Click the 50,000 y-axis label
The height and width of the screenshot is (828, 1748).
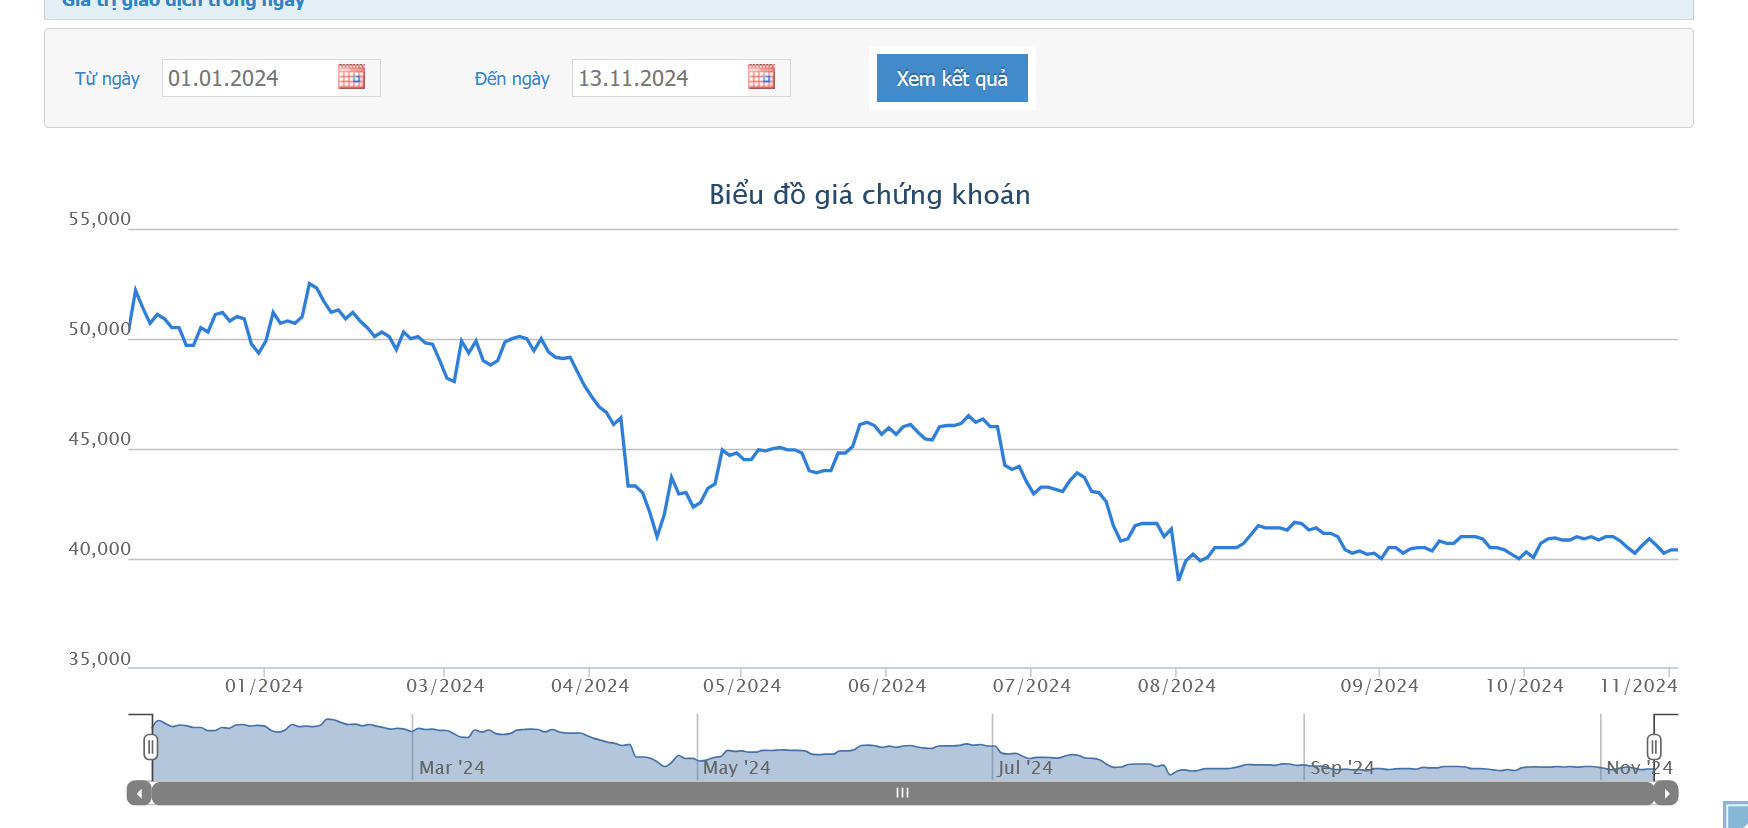pyautogui.click(x=99, y=329)
